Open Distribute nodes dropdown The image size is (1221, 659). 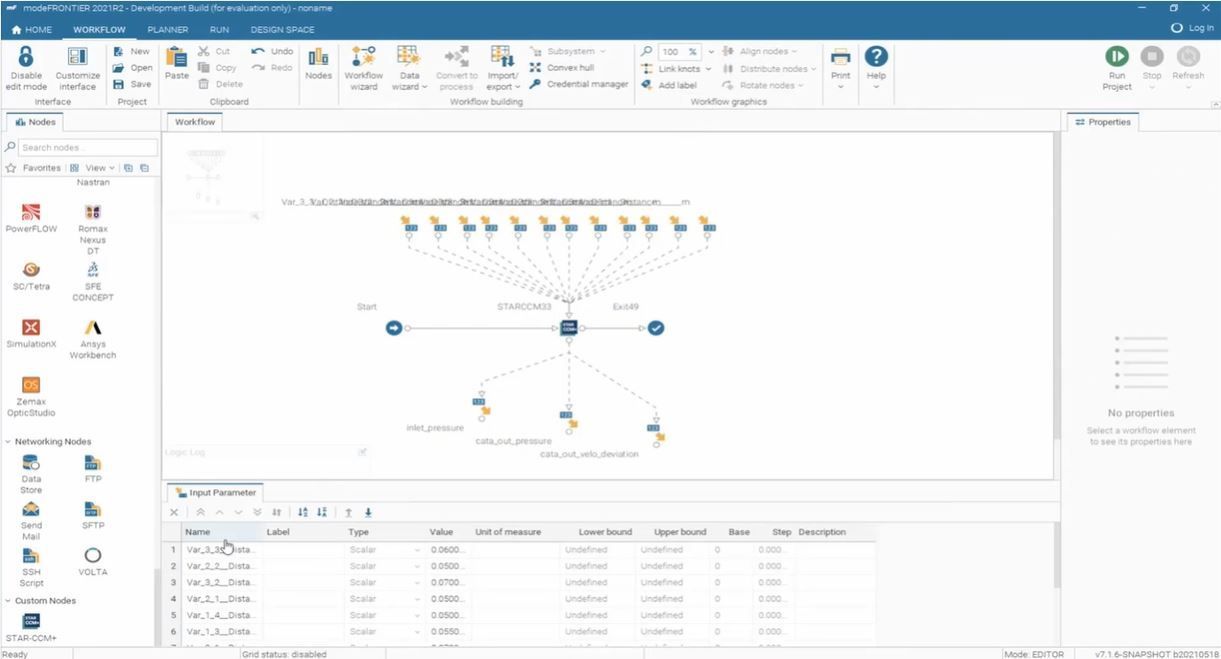click(x=769, y=69)
